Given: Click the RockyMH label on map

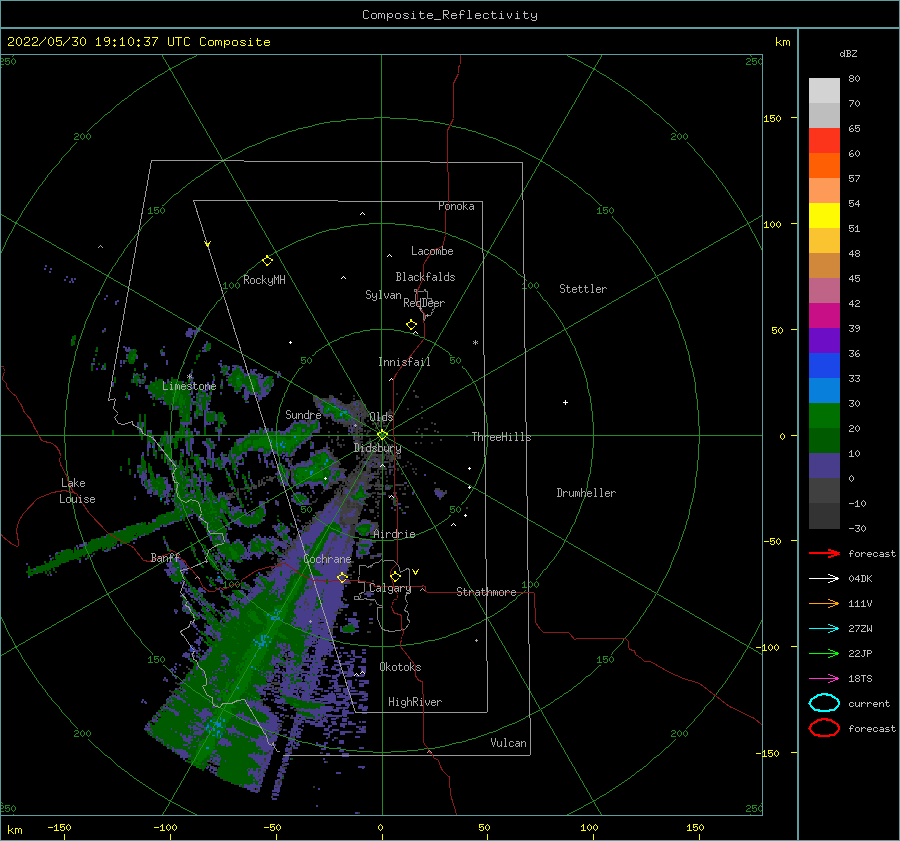Looking at the screenshot, I should 264,280.
